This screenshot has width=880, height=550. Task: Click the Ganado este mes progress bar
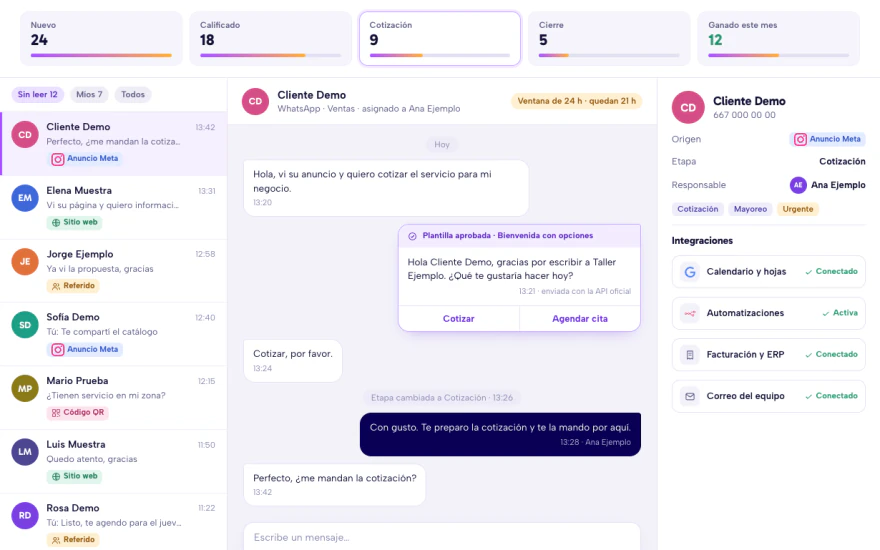pyautogui.click(x=778, y=56)
